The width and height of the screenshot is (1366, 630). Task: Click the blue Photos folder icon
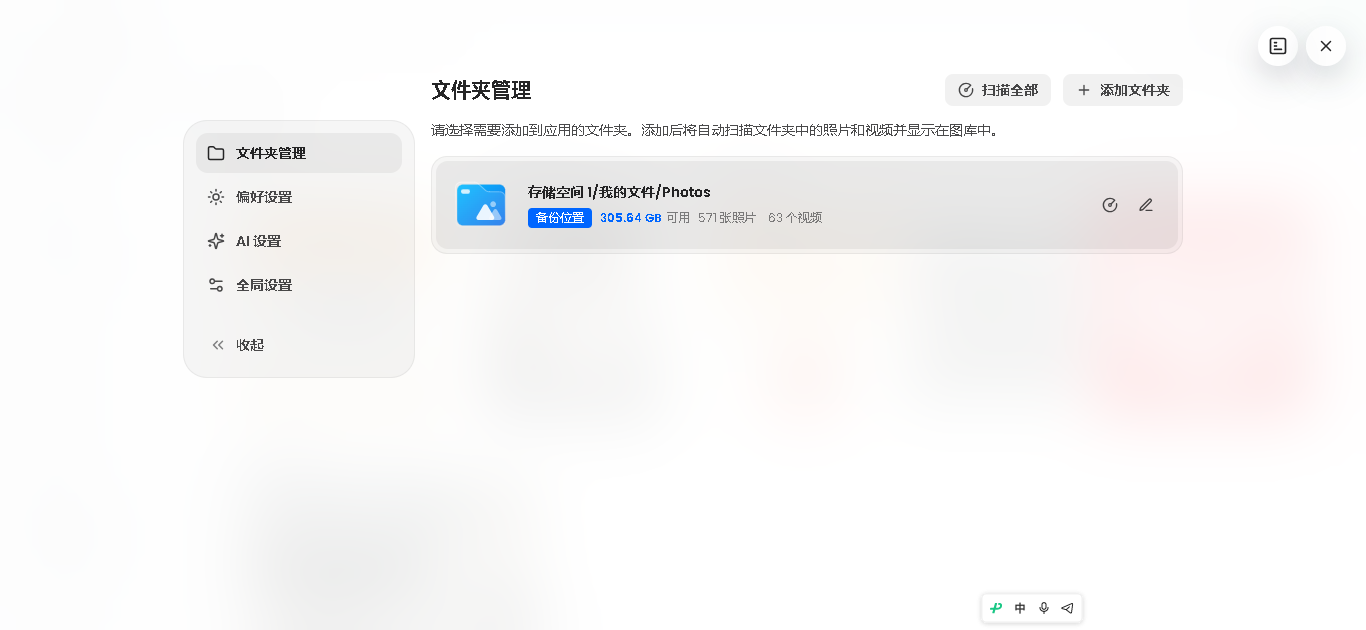pos(481,205)
